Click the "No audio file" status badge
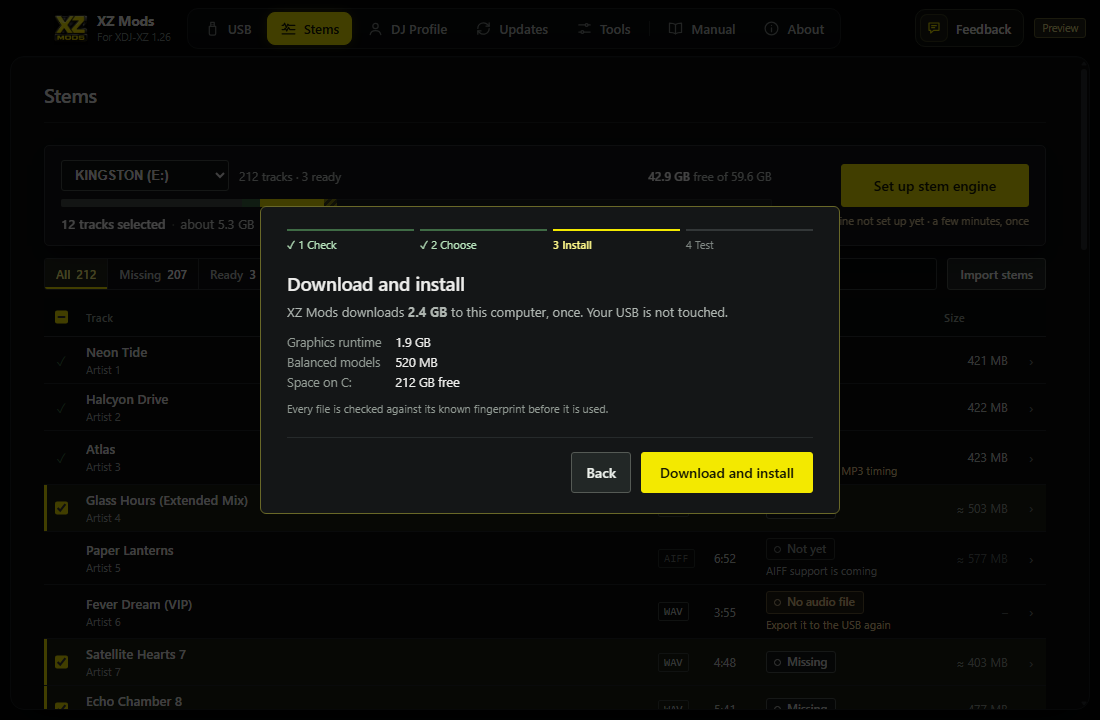Image resolution: width=1100 pixels, height=720 pixels. 814,602
